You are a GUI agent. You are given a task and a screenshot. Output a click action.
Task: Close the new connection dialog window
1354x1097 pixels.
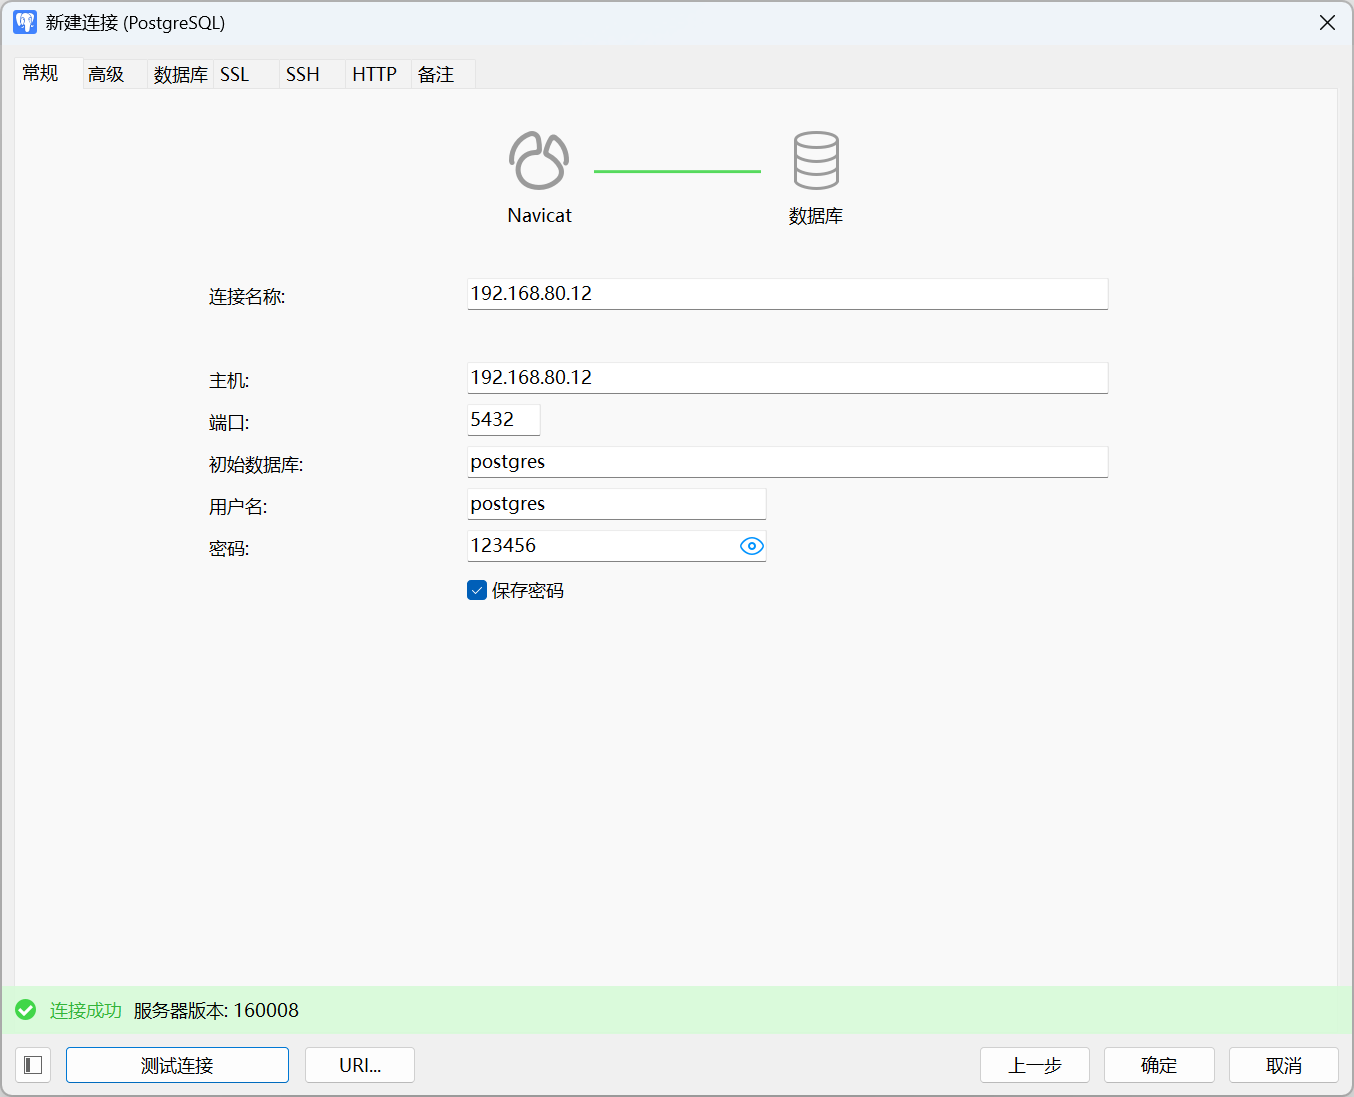[x=1327, y=22]
